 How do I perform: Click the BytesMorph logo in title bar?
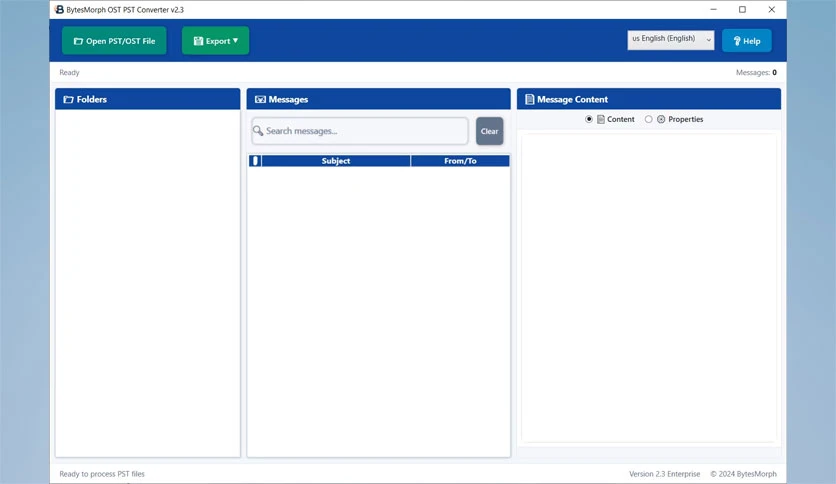tap(59, 10)
